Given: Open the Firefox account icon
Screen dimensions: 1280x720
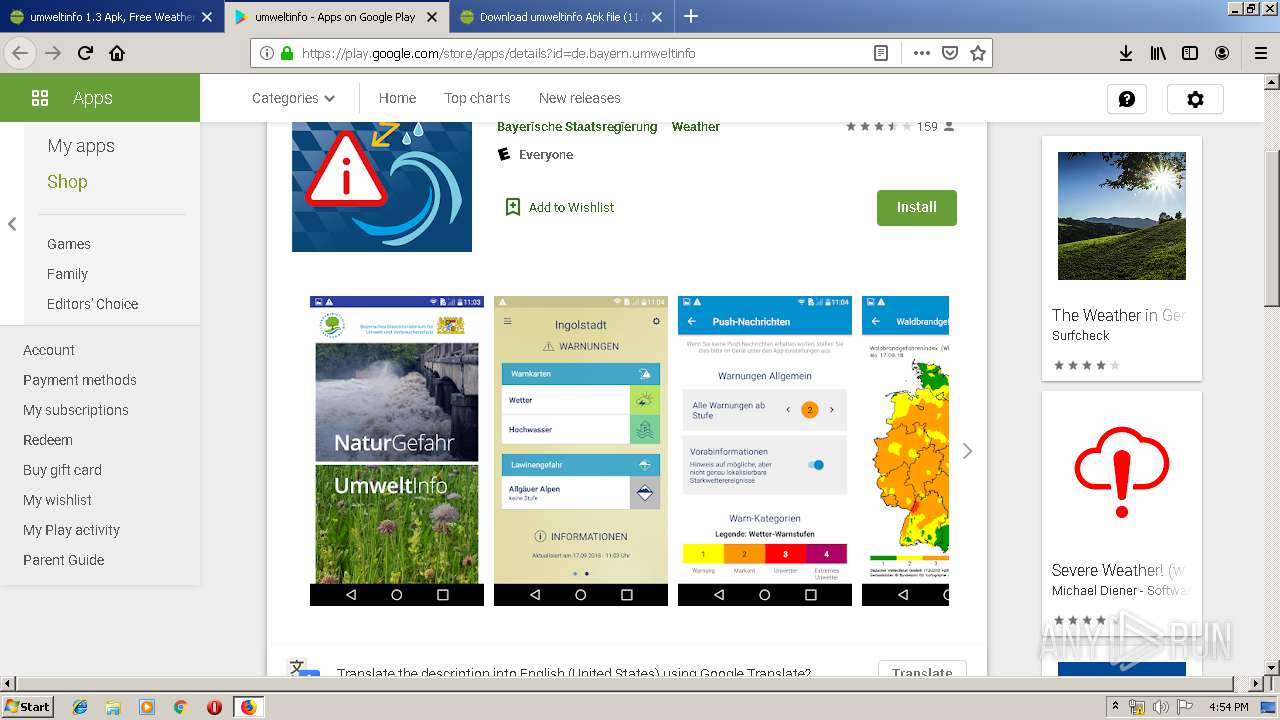Looking at the screenshot, I should click(1222, 53).
